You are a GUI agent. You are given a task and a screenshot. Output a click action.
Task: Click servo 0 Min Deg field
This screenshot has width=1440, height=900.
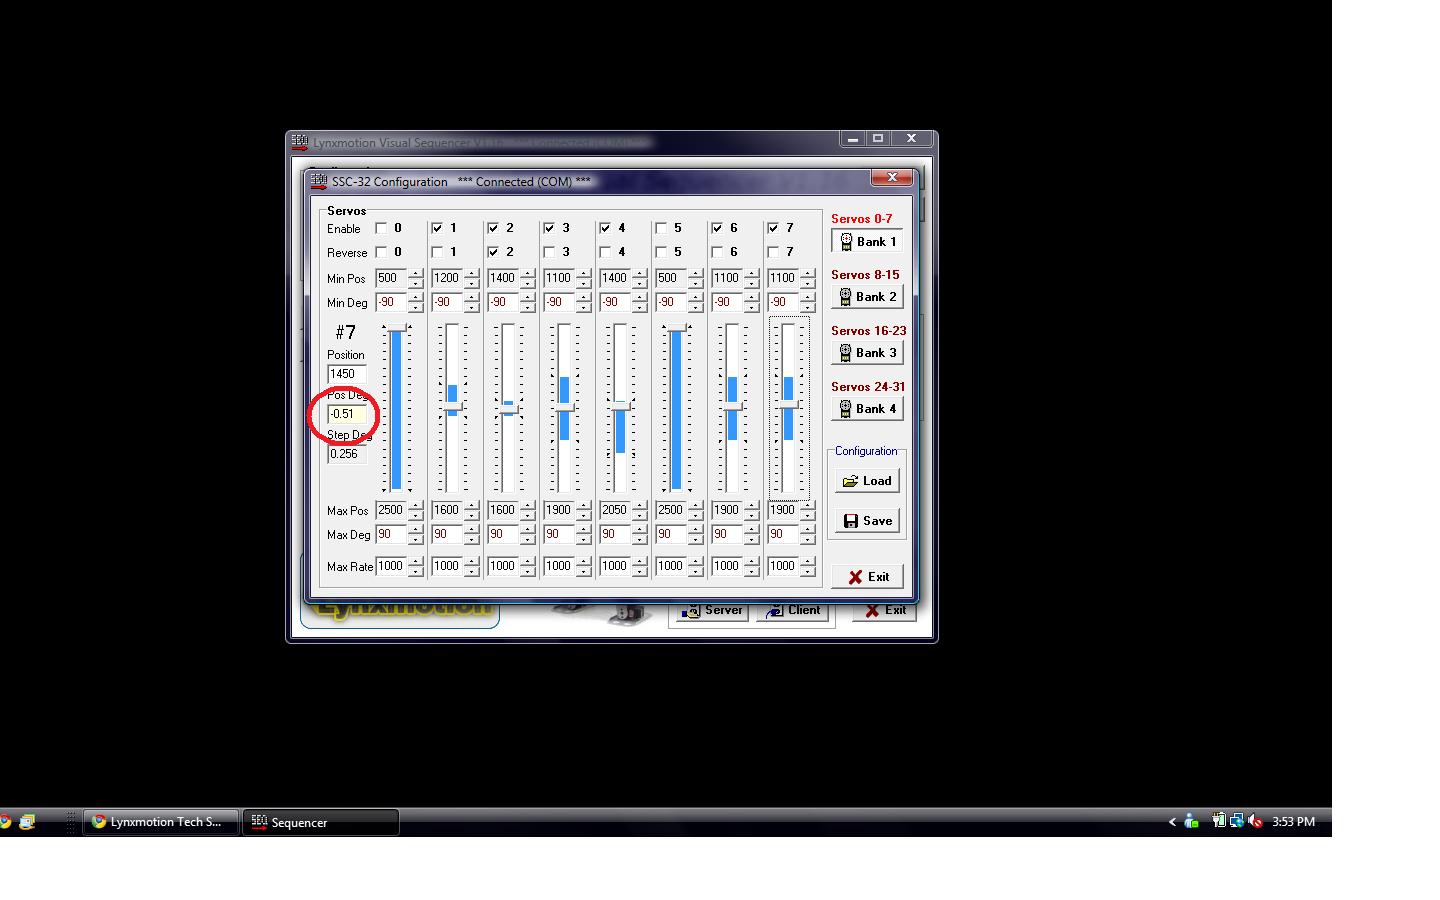pos(391,302)
